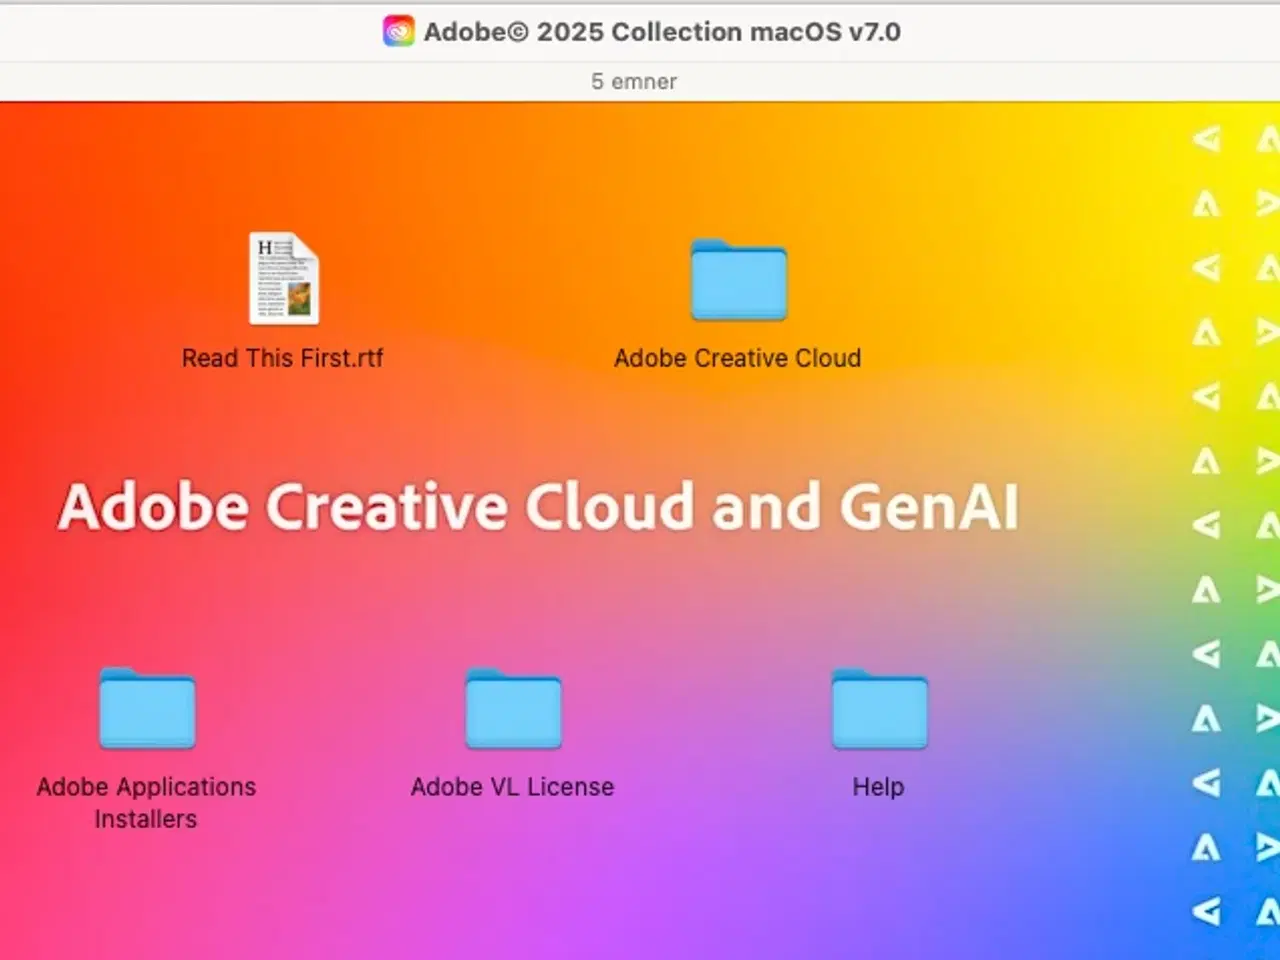
Task: Click the window title "Adobe© 2025 Collection macOS v7.0"
Action: (662, 32)
